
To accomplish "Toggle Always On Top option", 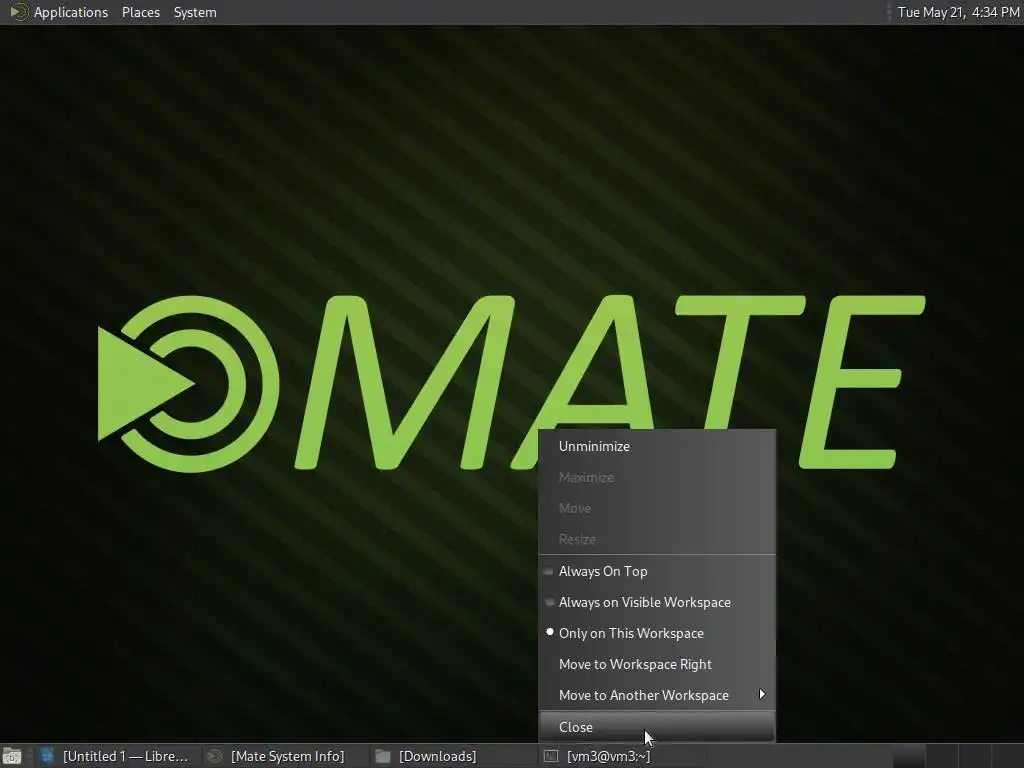I will (x=657, y=571).
